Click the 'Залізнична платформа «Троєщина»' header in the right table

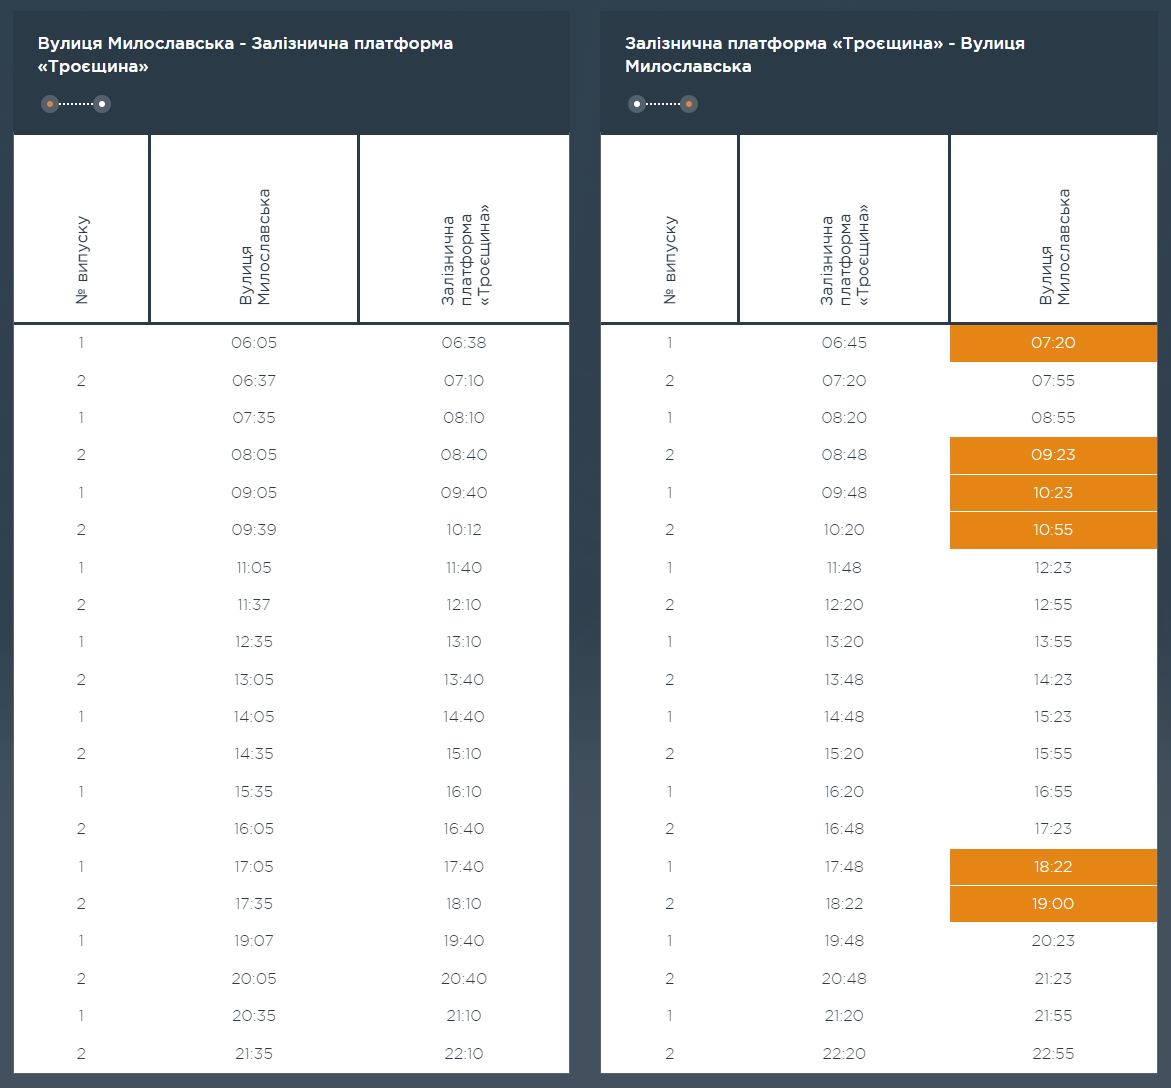pyautogui.click(x=844, y=254)
